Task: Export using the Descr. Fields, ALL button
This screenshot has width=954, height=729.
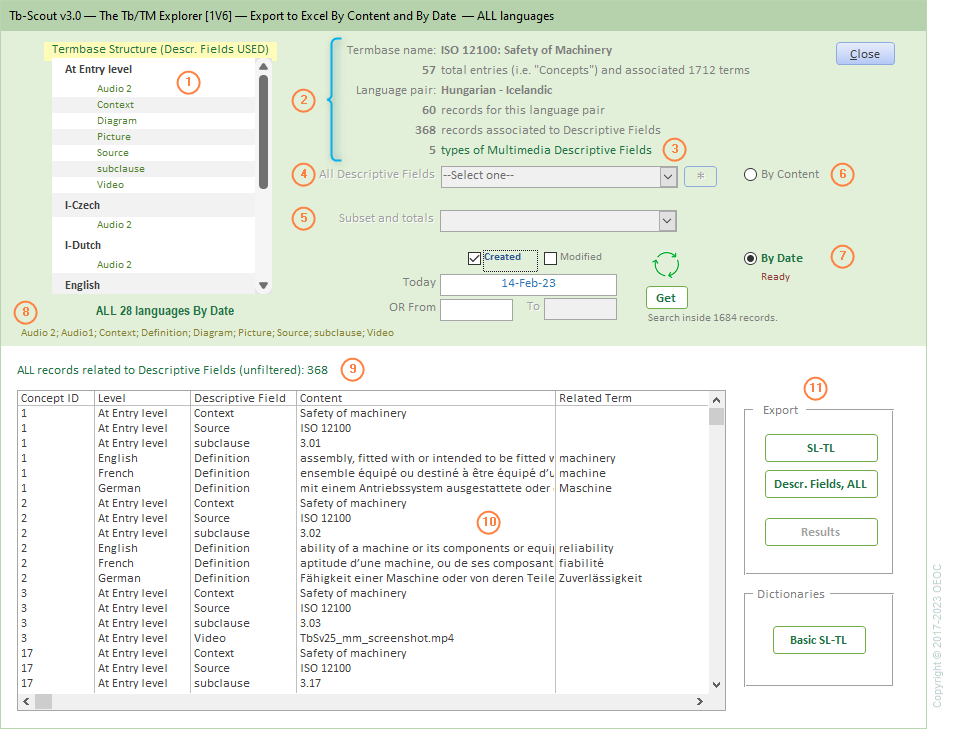Action: tap(820, 485)
